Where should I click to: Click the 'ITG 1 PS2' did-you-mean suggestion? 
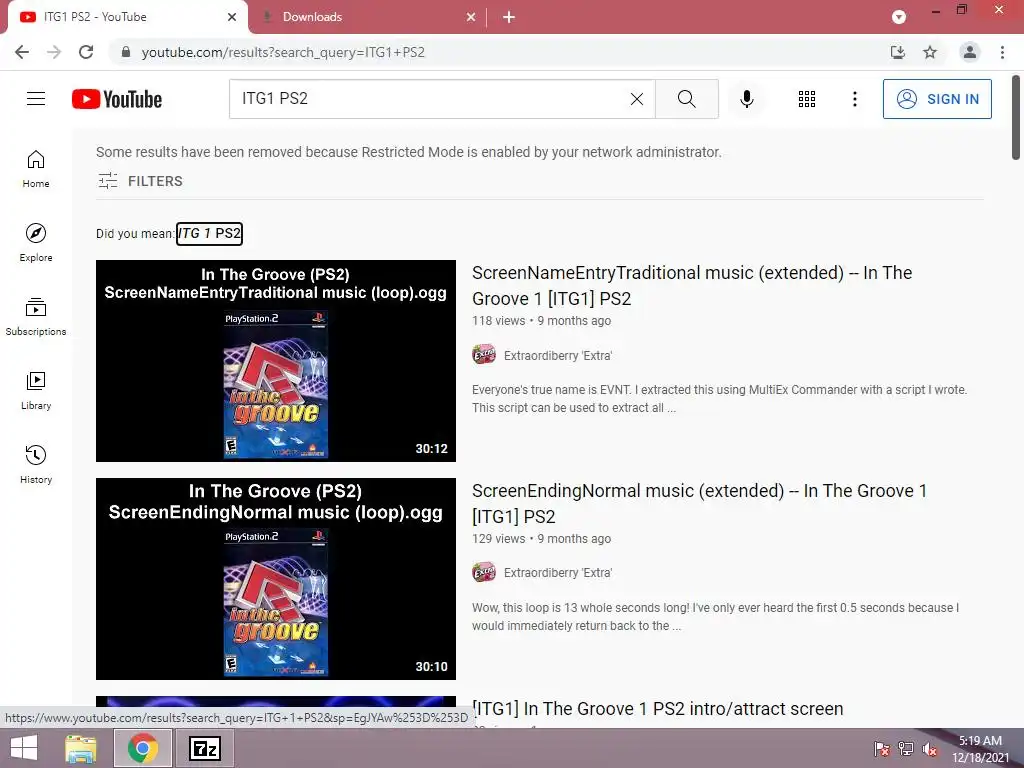210,233
